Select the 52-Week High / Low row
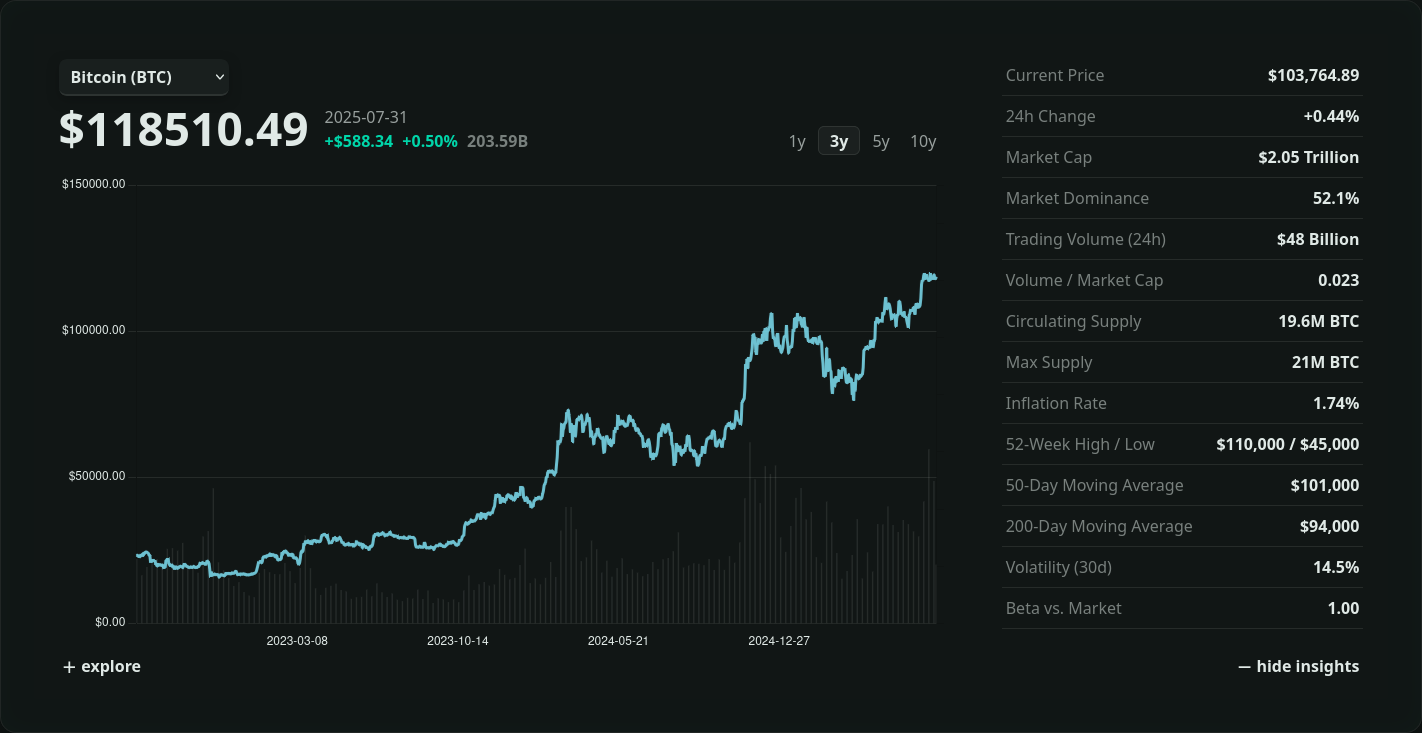This screenshot has height=733, width=1422. [1182, 444]
